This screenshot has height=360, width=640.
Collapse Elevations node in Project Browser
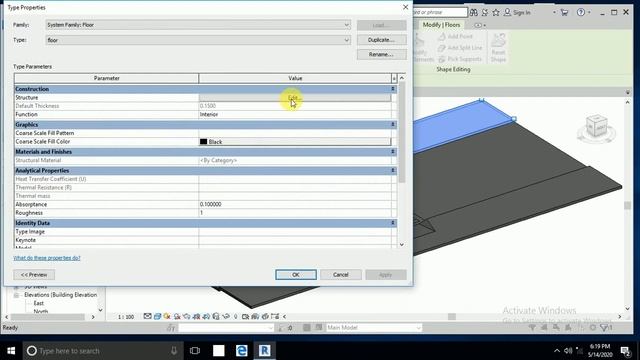[17, 295]
